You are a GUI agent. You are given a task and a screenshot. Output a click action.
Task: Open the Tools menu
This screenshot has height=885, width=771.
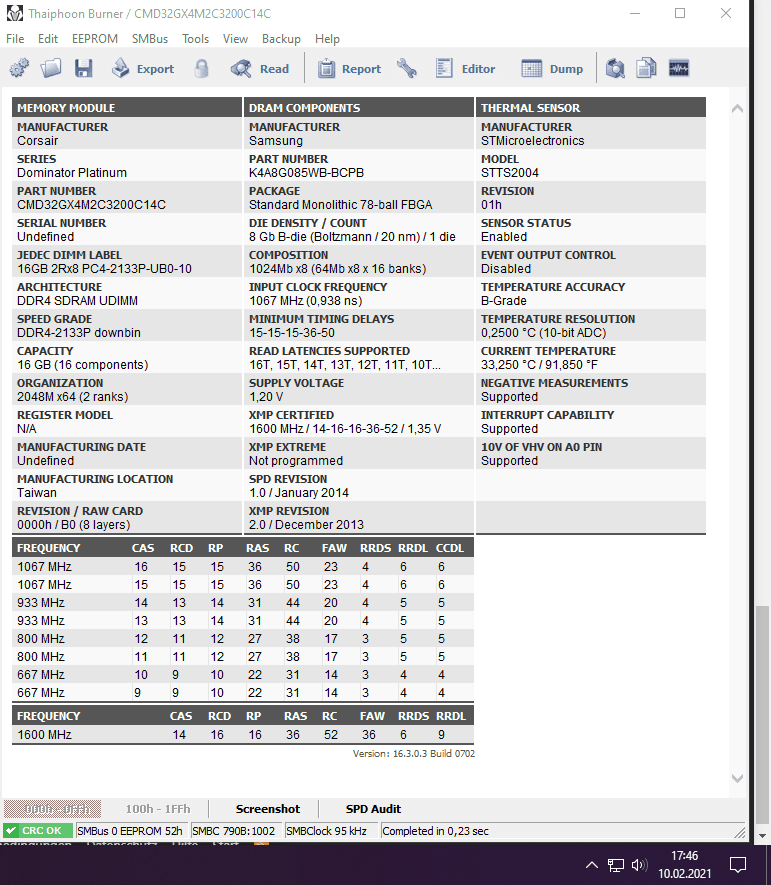point(195,39)
